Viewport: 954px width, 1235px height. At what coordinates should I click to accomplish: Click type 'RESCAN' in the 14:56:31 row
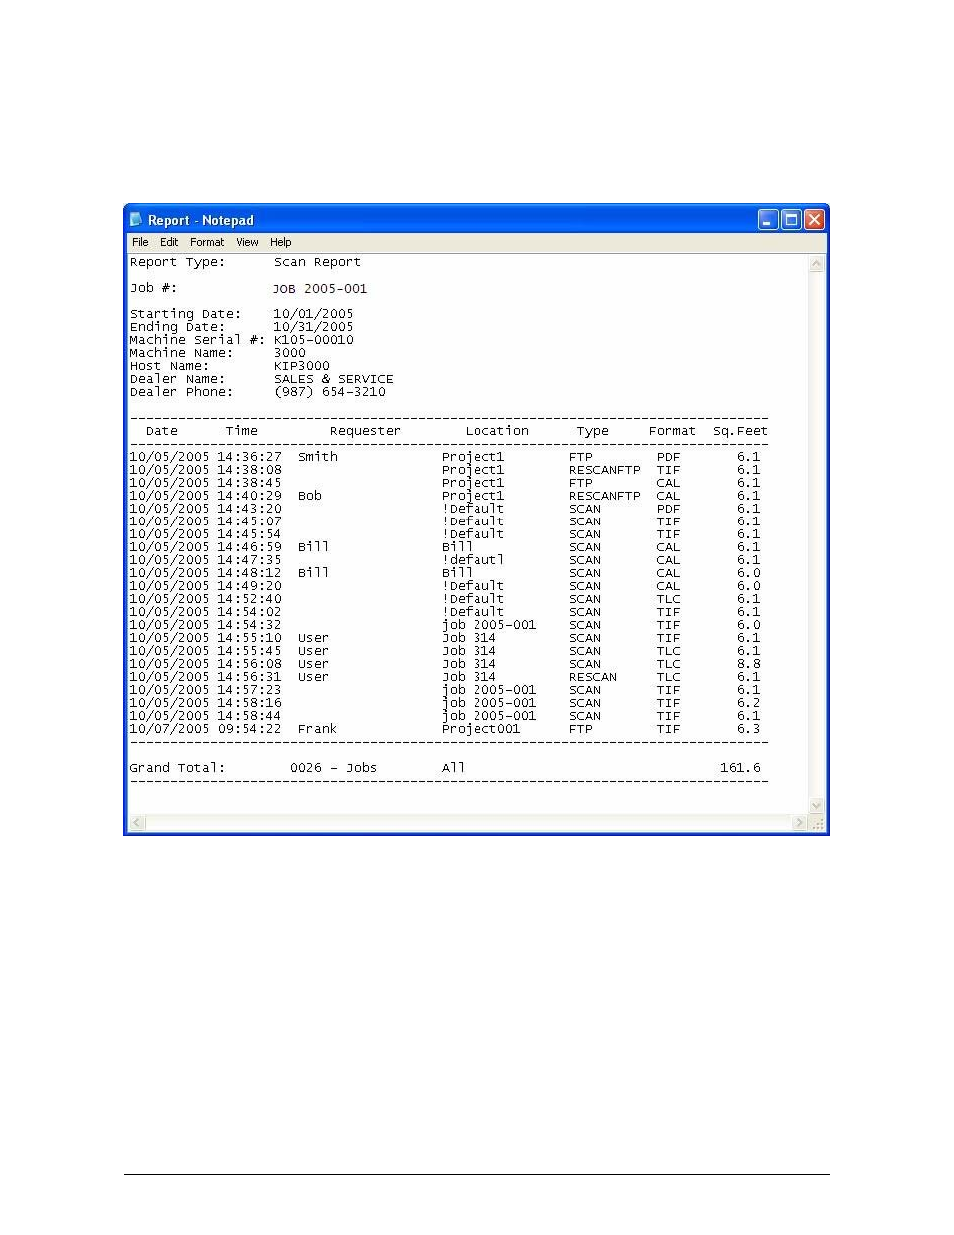593,677
